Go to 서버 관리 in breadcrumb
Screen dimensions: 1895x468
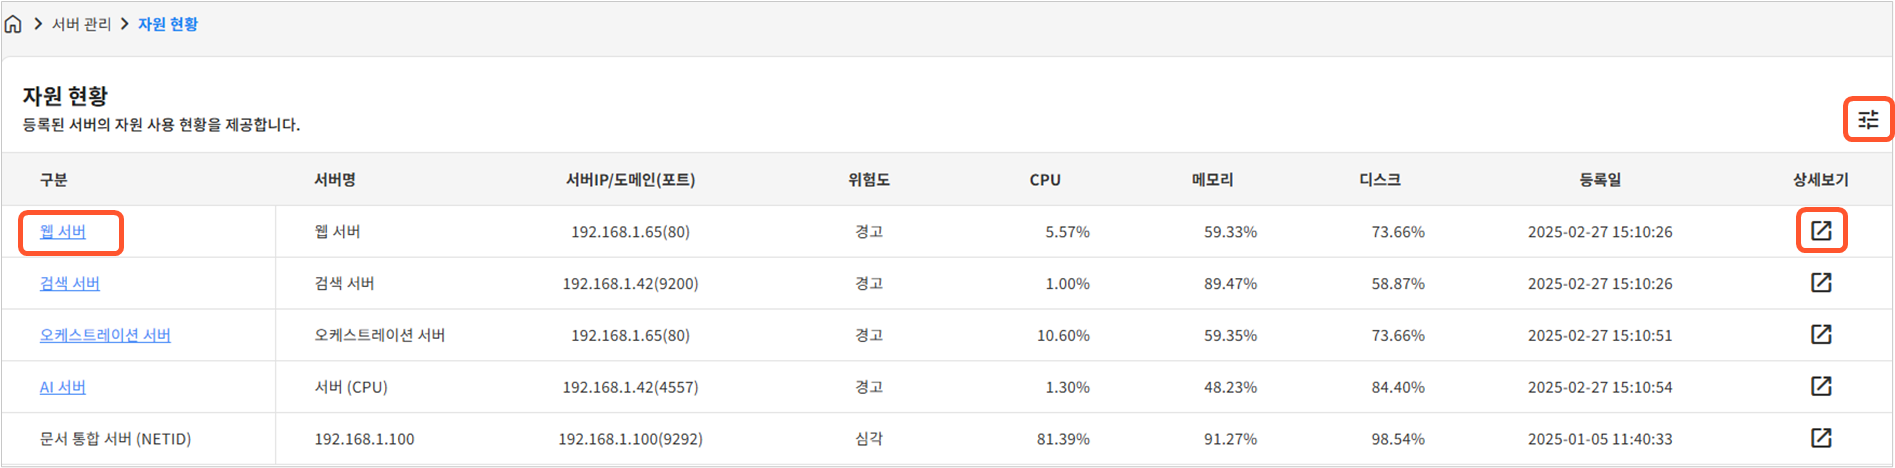(x=82, y=24)
